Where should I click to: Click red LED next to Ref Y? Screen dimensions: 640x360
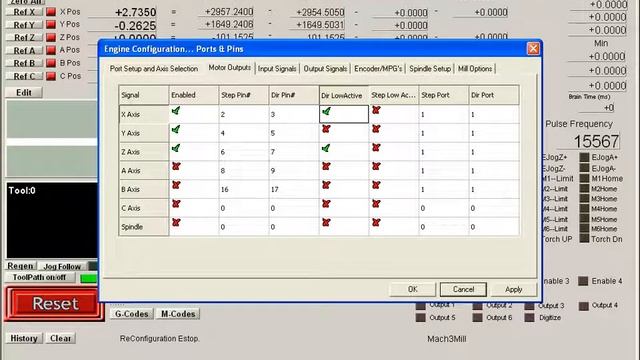click(x=51, y=24)
